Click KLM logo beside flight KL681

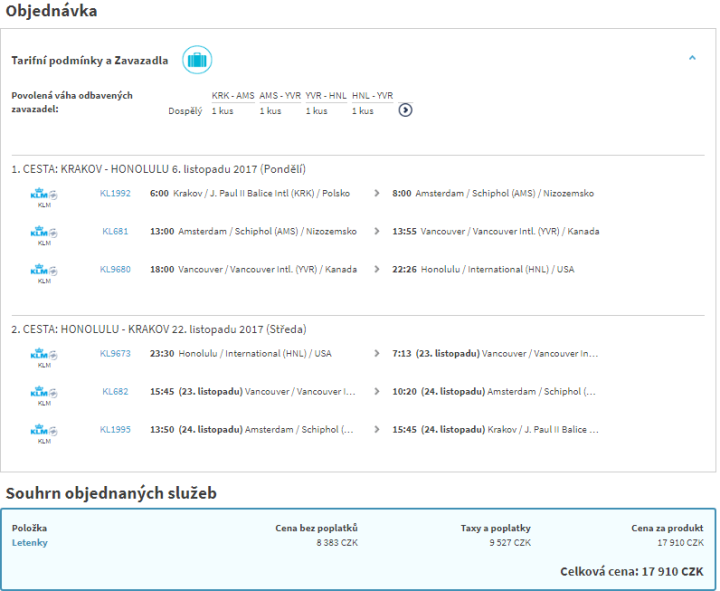(44, 234)
